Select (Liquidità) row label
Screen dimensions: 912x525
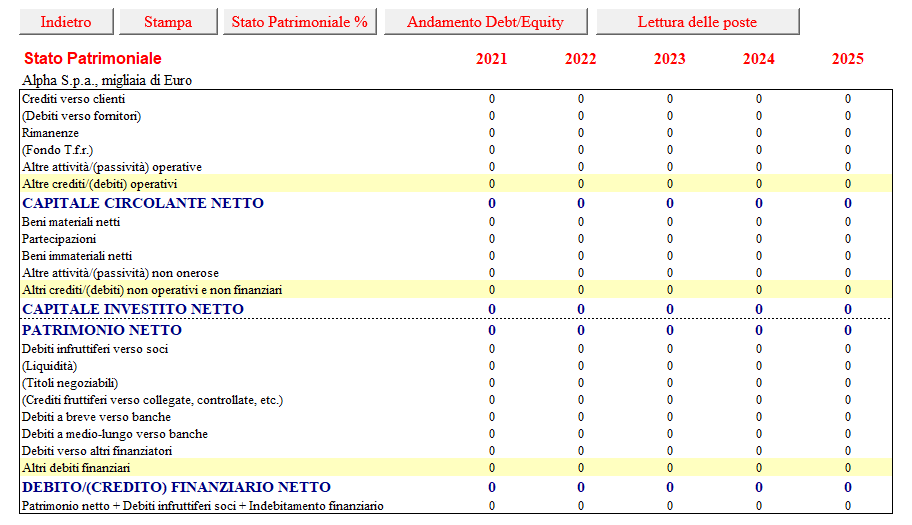[x=49, y=366]
